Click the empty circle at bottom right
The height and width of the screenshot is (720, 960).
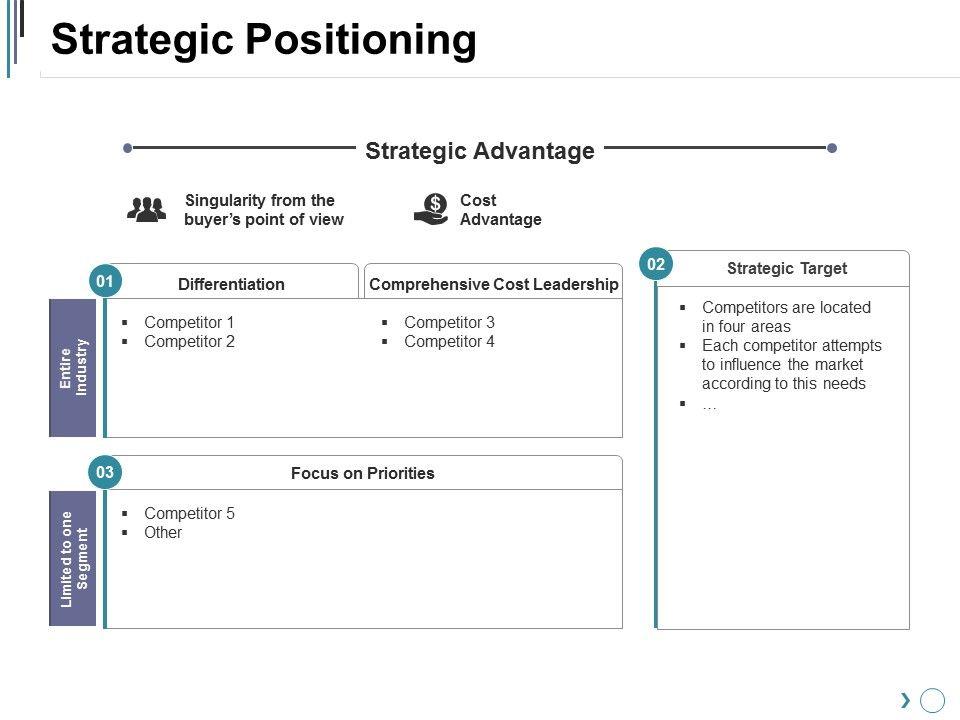click(x=932, y=700)
